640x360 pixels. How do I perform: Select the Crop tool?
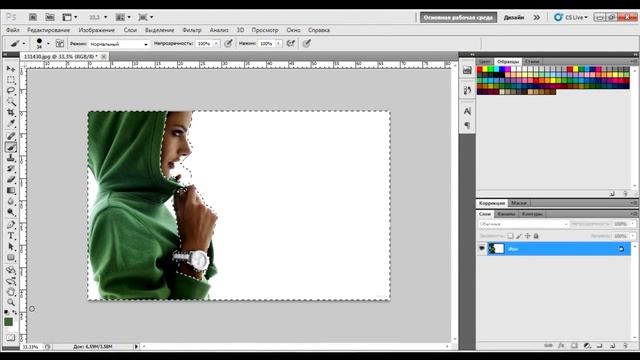point(11,112)
